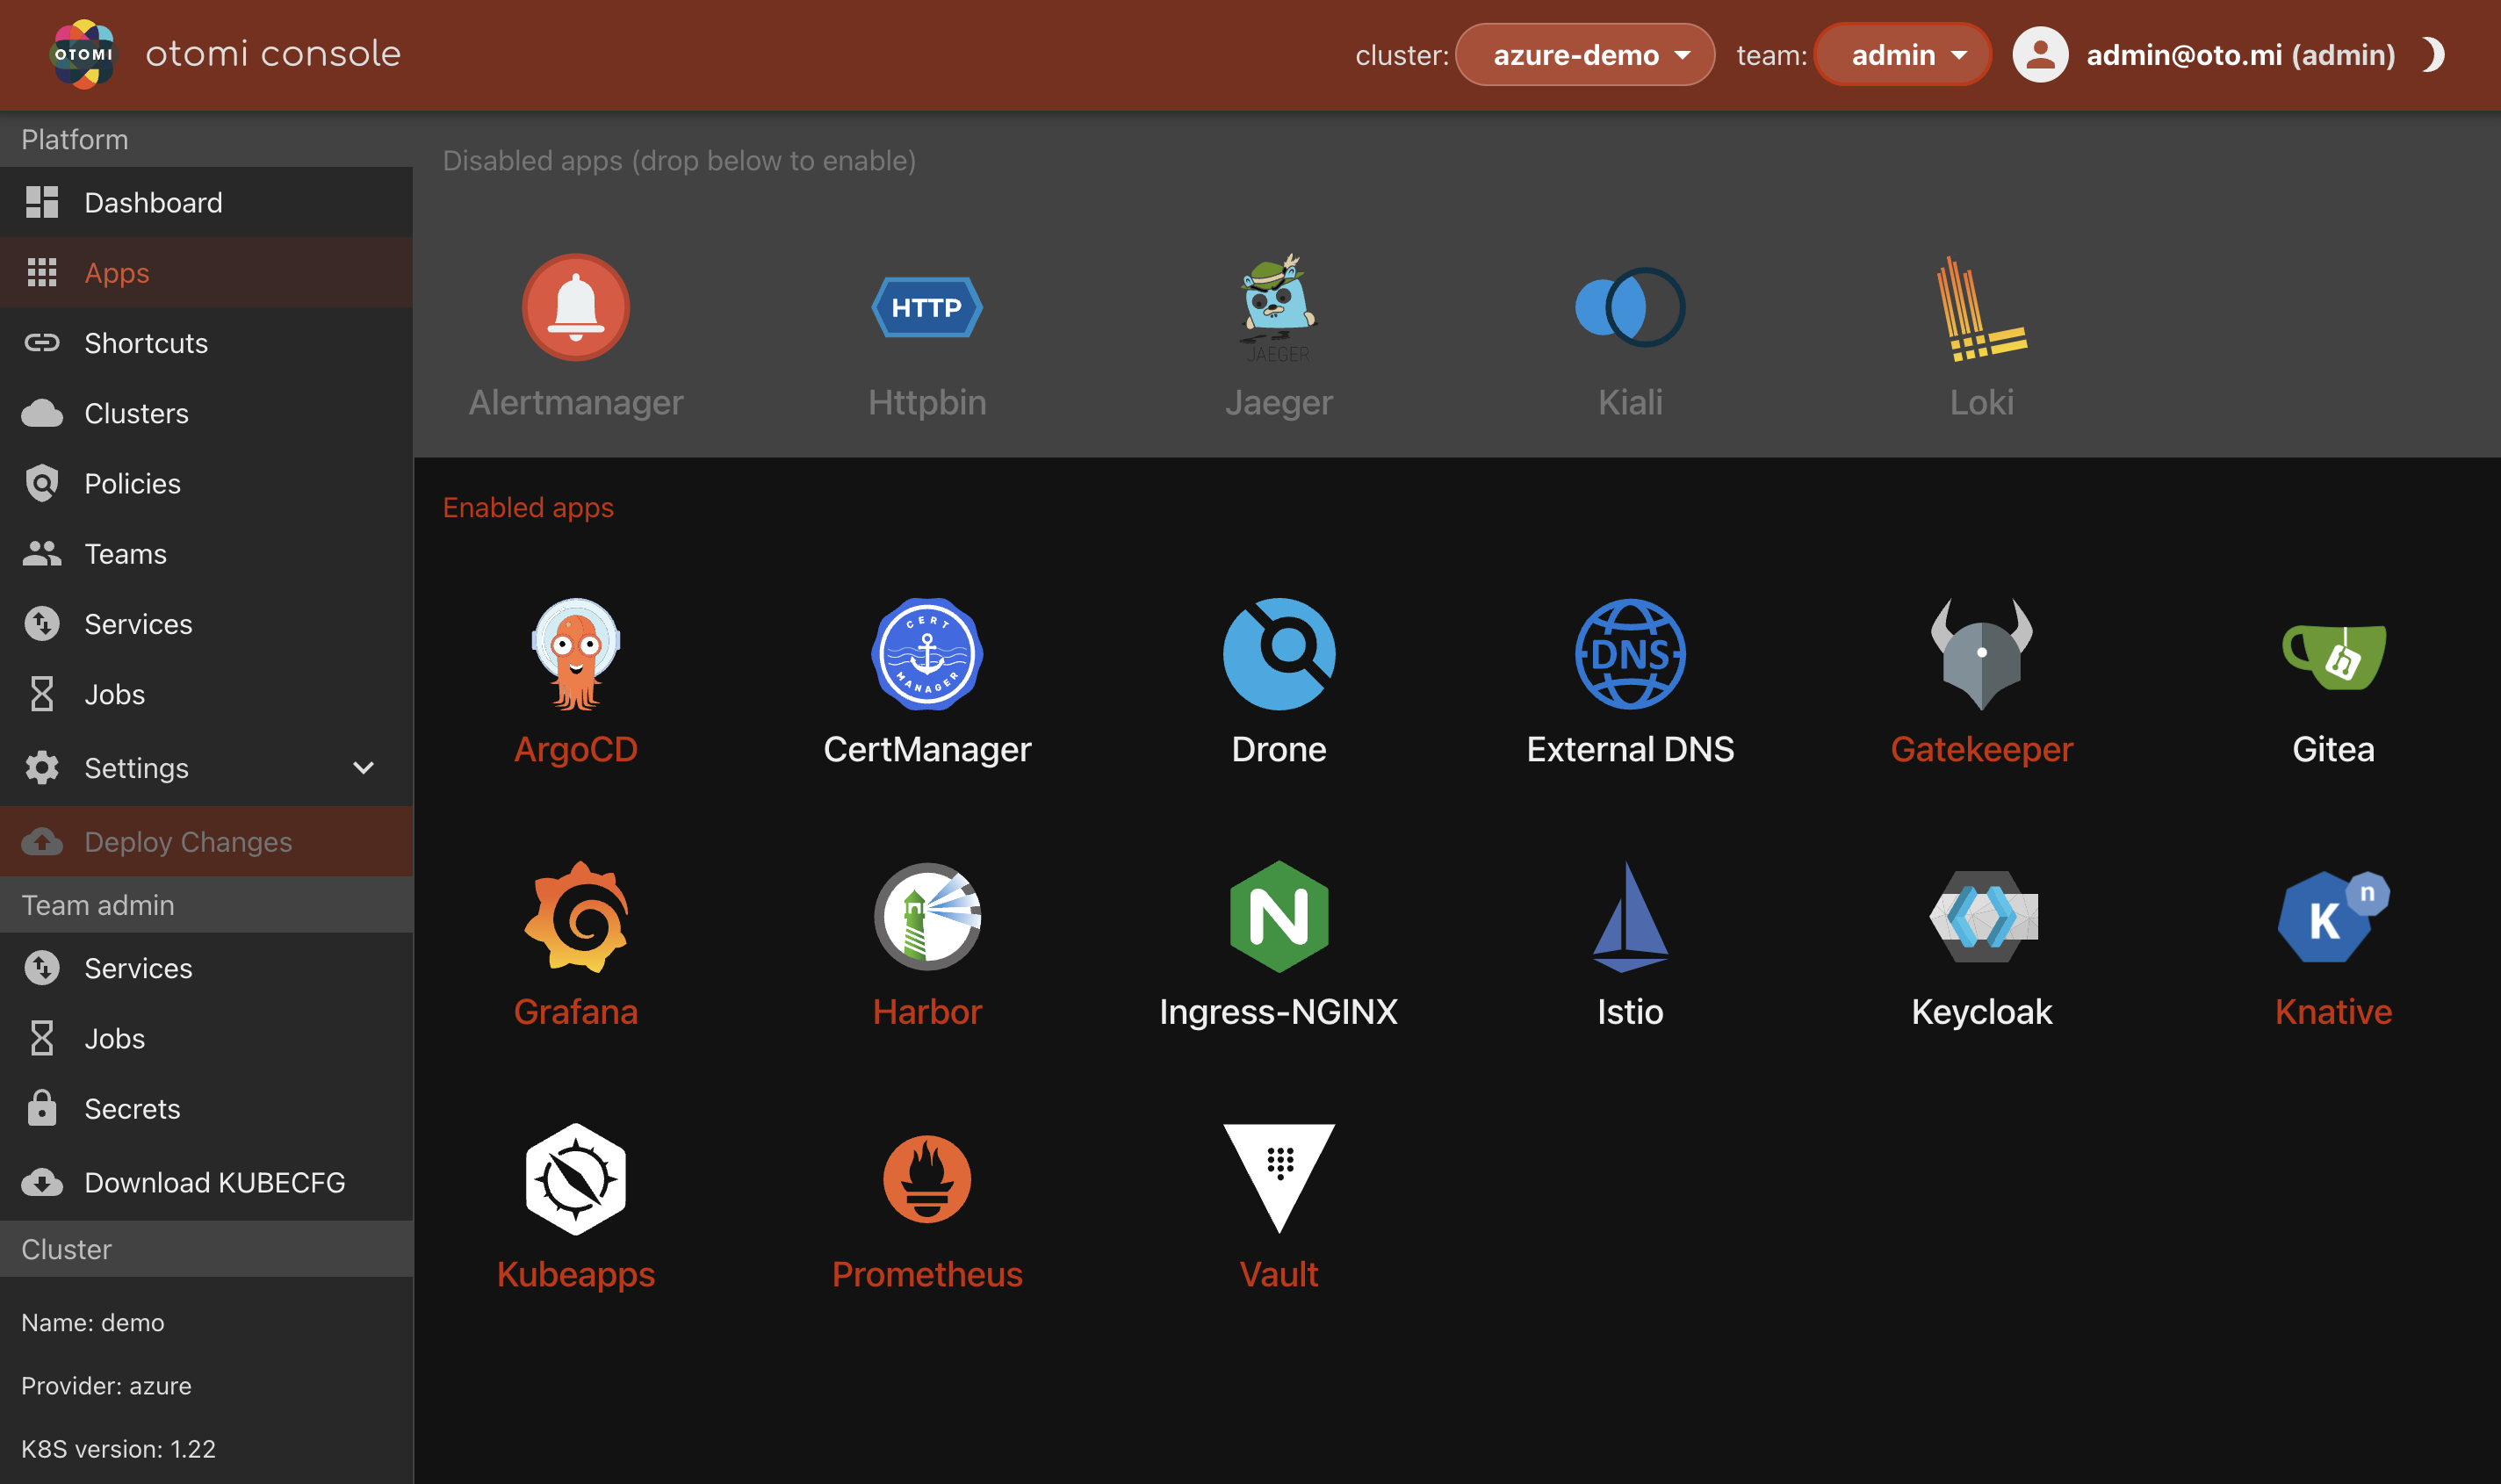Click the Deploy Changes button

[188, 842]
